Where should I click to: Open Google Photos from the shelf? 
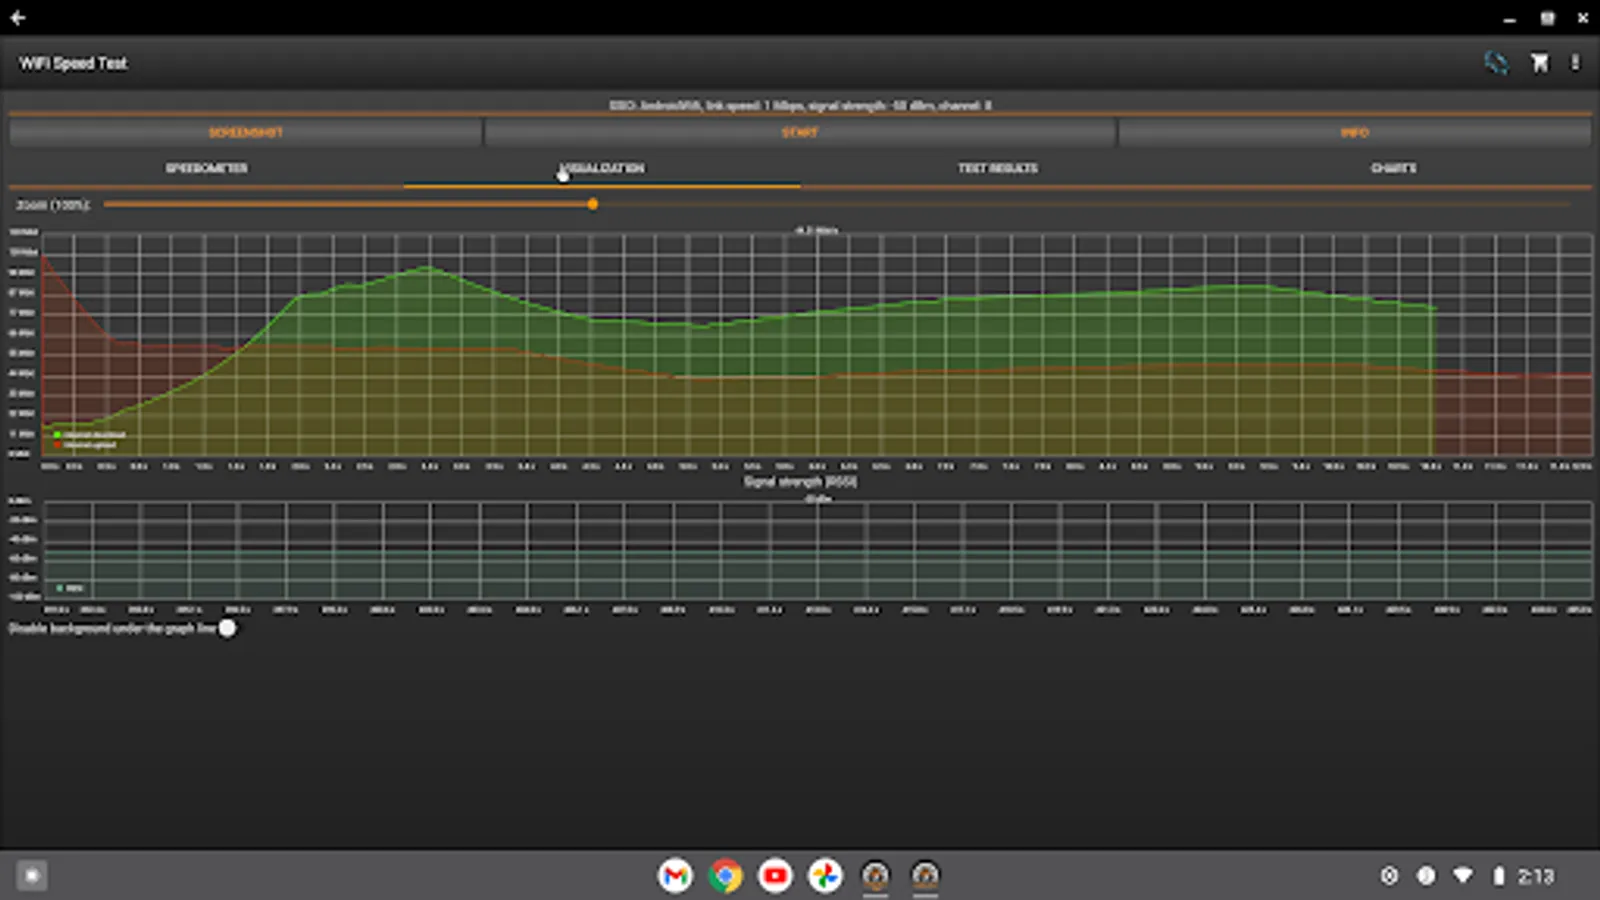[825, 876]
